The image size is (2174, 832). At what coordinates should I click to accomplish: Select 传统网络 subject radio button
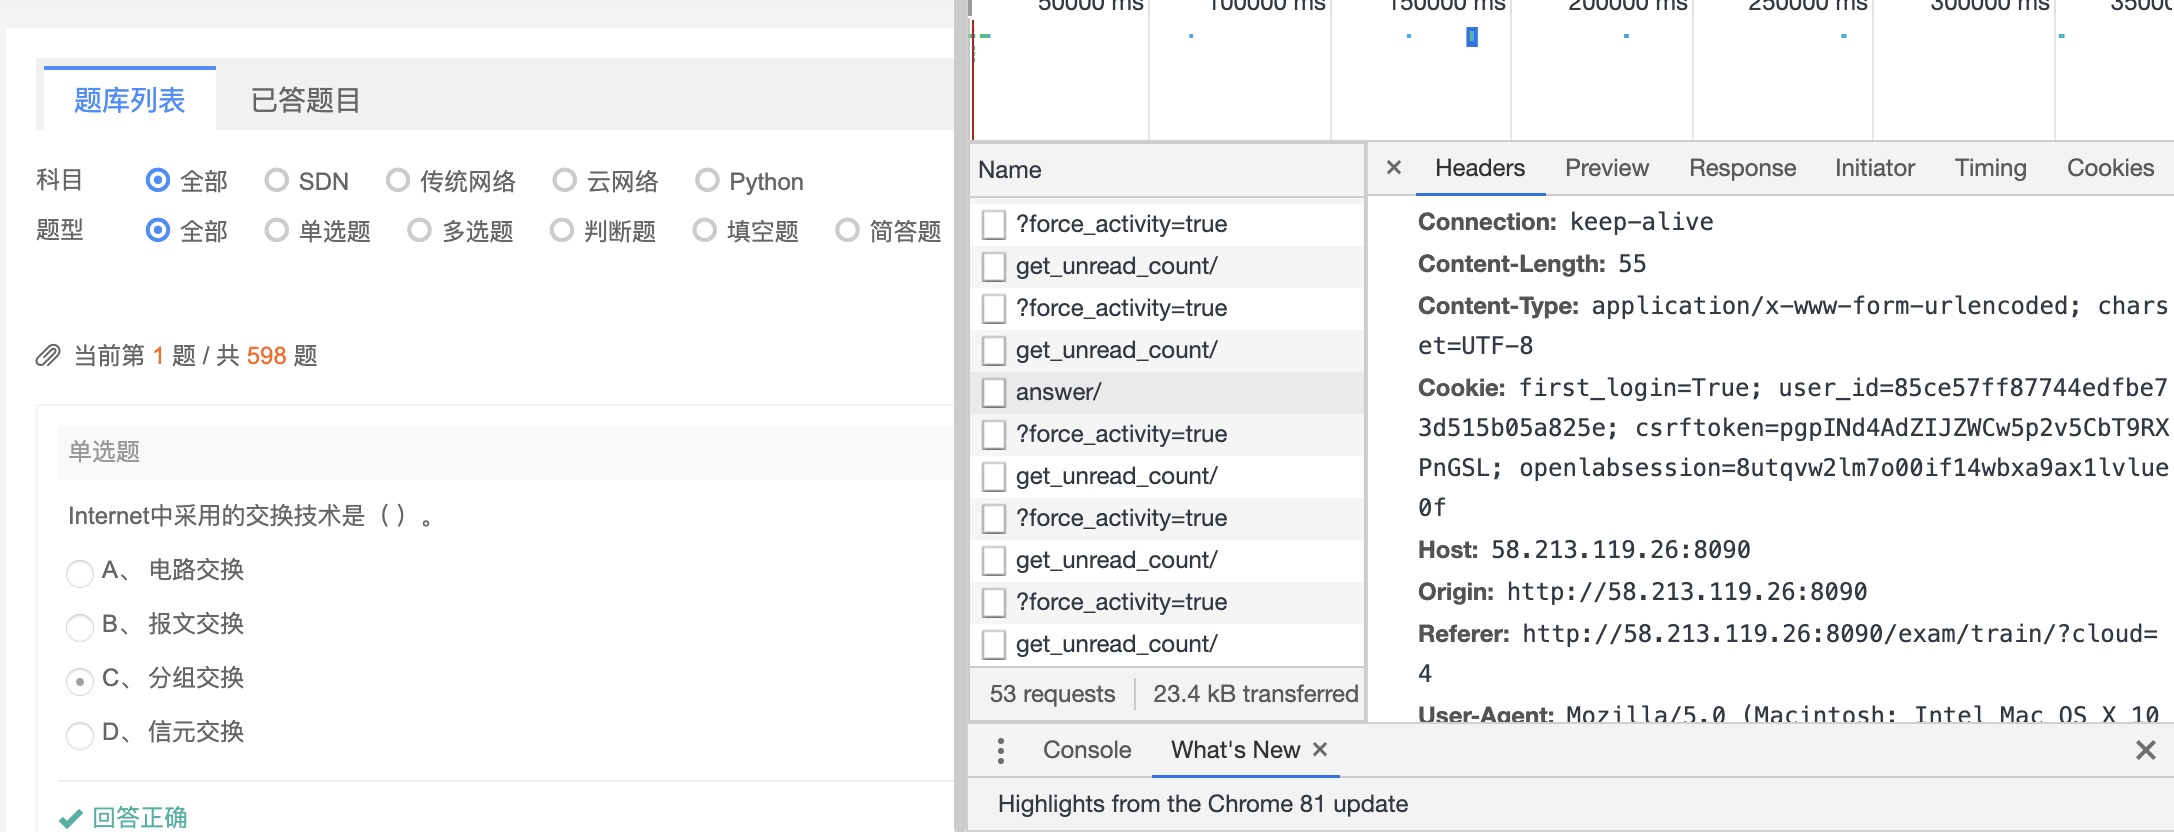pyautogui.click(x=398, y=180)
